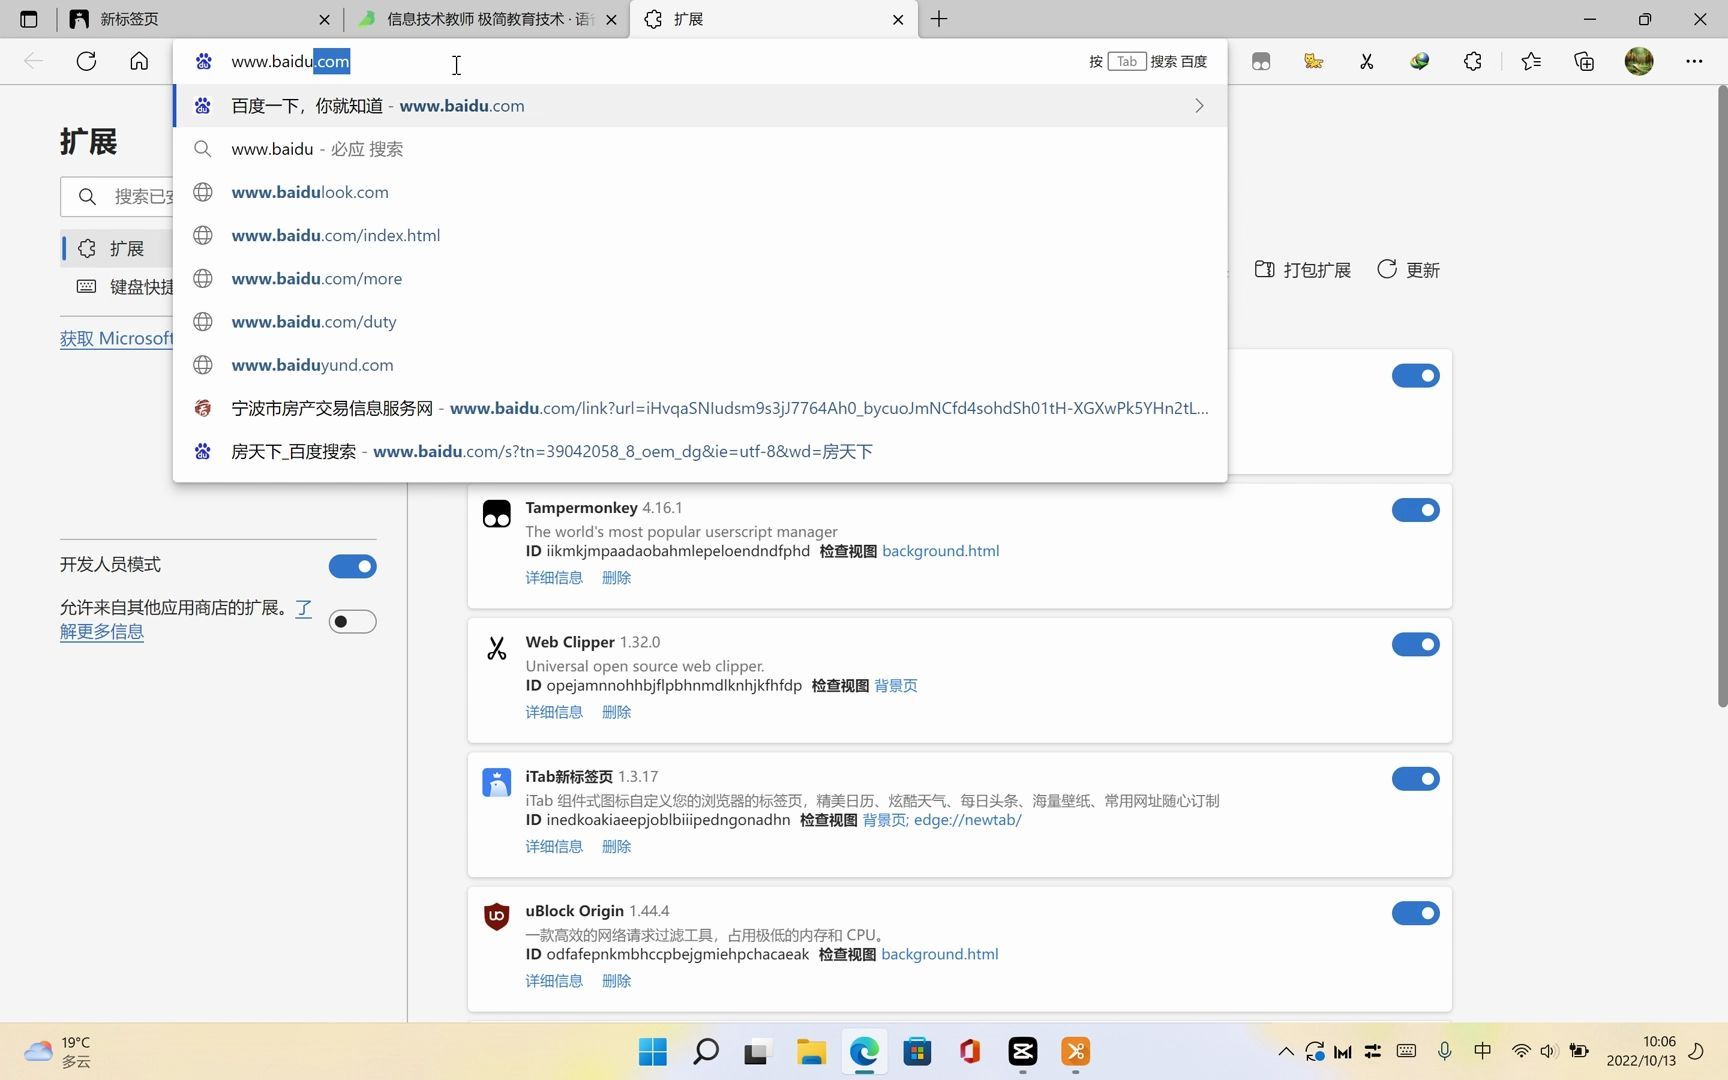Select www.baidu 必应搜索 suggestion
This screenshot has height=1080, width=1728.
point(700,149)
